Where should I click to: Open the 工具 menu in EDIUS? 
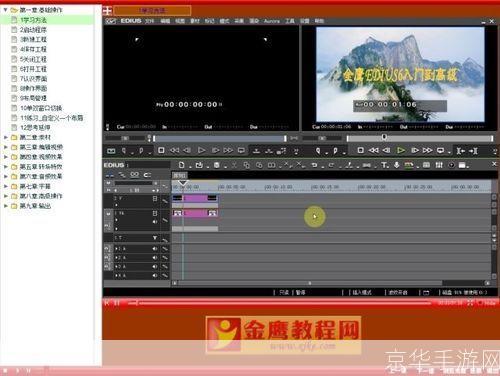point(290,21)
